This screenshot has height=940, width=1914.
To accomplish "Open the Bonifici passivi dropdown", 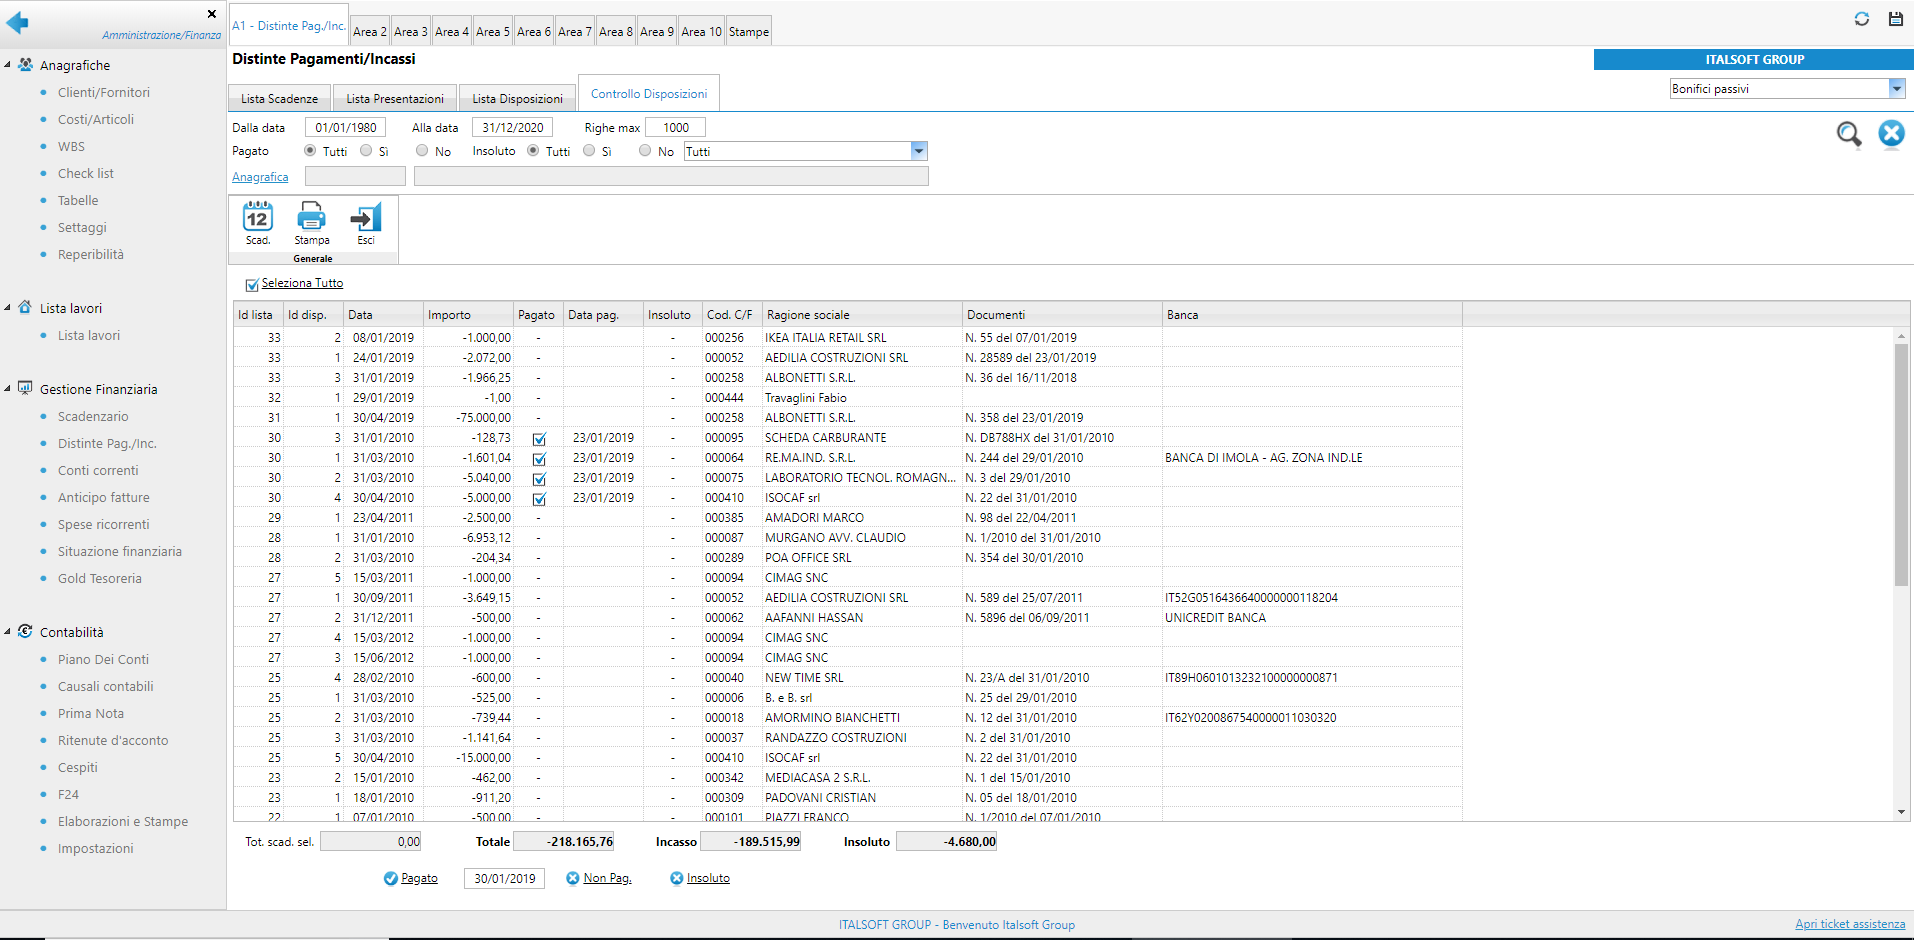I will [x=1896, y=89].
